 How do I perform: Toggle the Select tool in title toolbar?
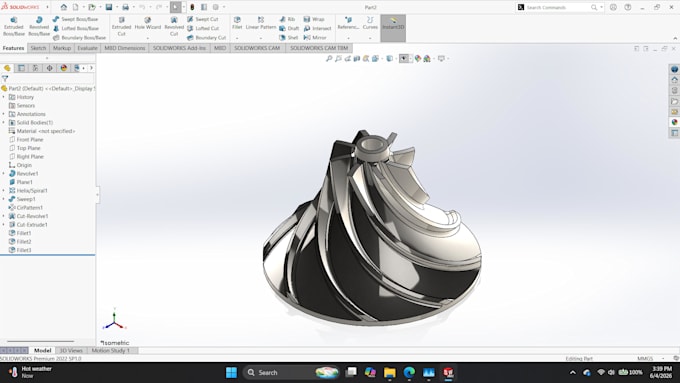coord(176,7)
